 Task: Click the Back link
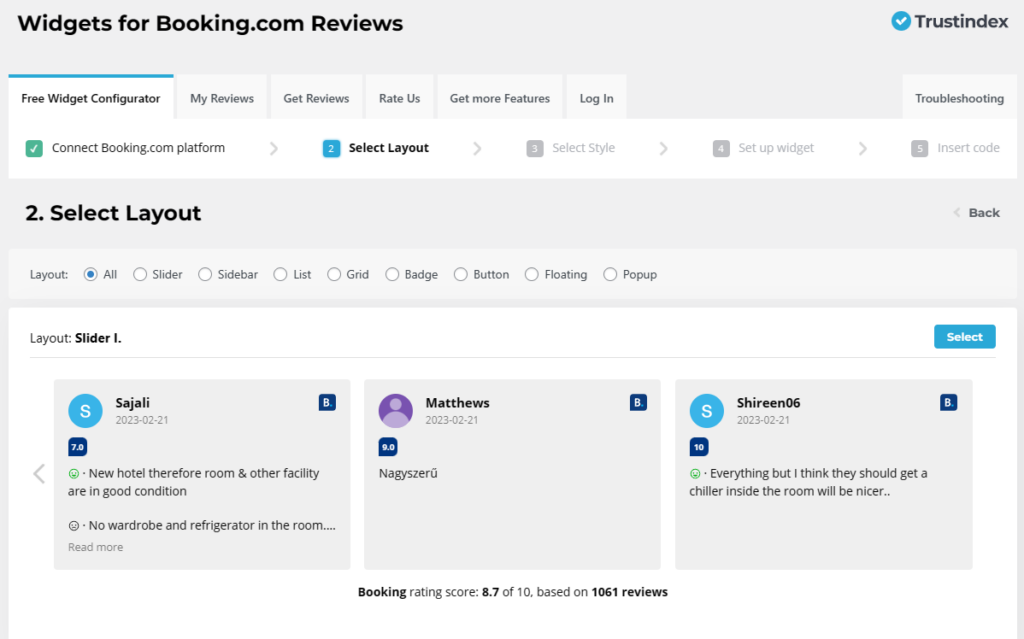tap(984, 212)
